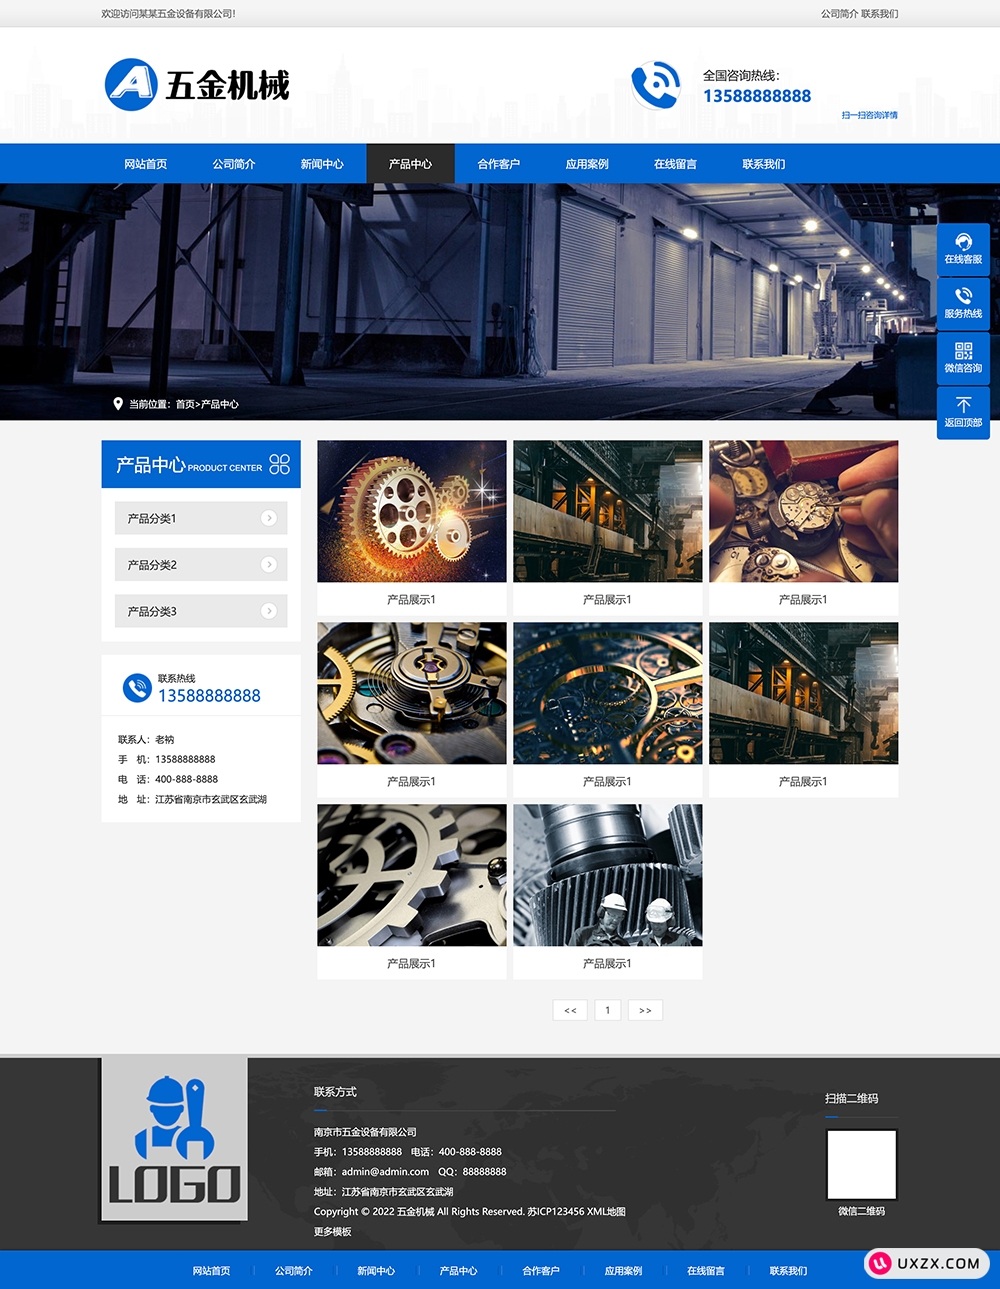
Task: Click the 首页 breadcrumb link
Action: (x=185, y=405)
